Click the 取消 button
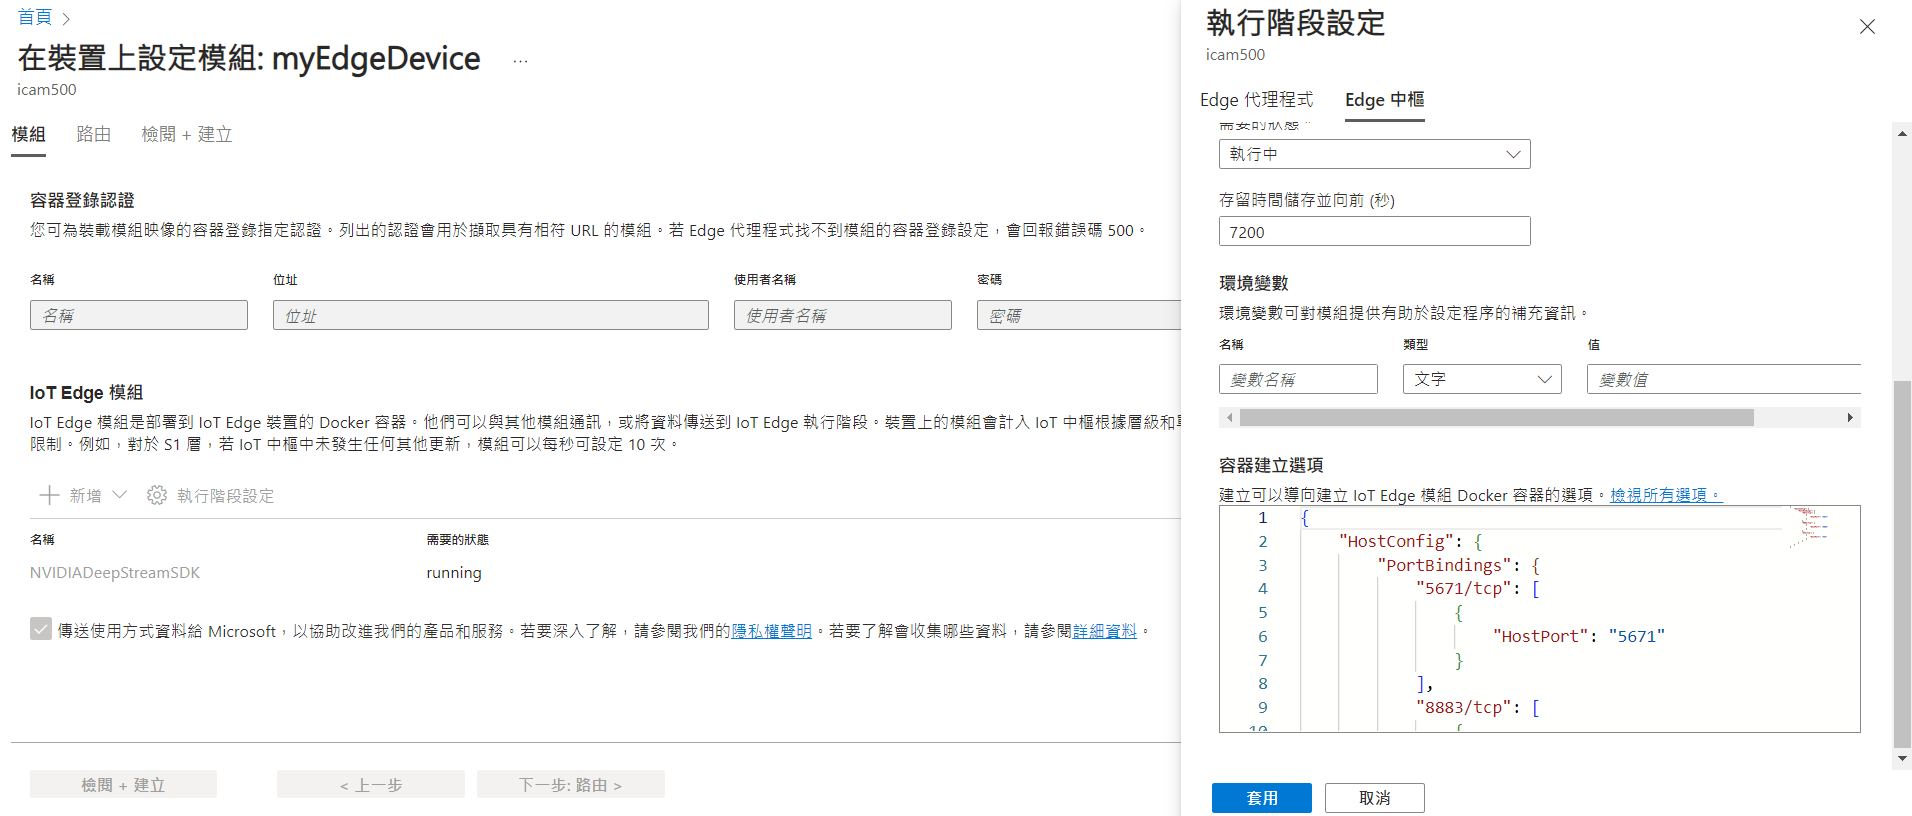 1374,798
